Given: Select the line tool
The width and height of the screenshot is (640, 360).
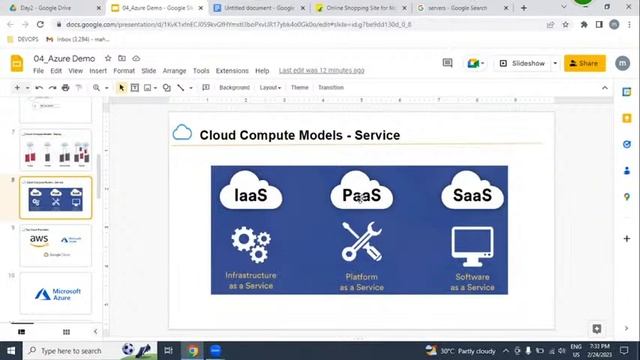Looking at the screenshot, I should (180, 88).
